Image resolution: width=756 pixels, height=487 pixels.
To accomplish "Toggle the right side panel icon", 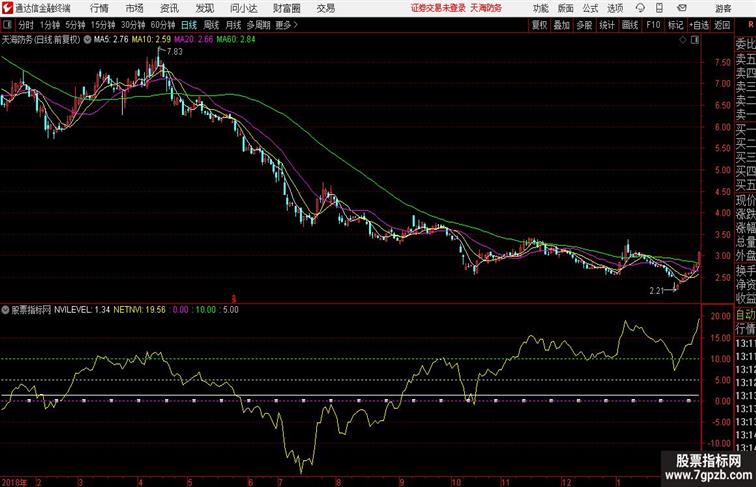I will pyautogui.click(x=695, y=40).
